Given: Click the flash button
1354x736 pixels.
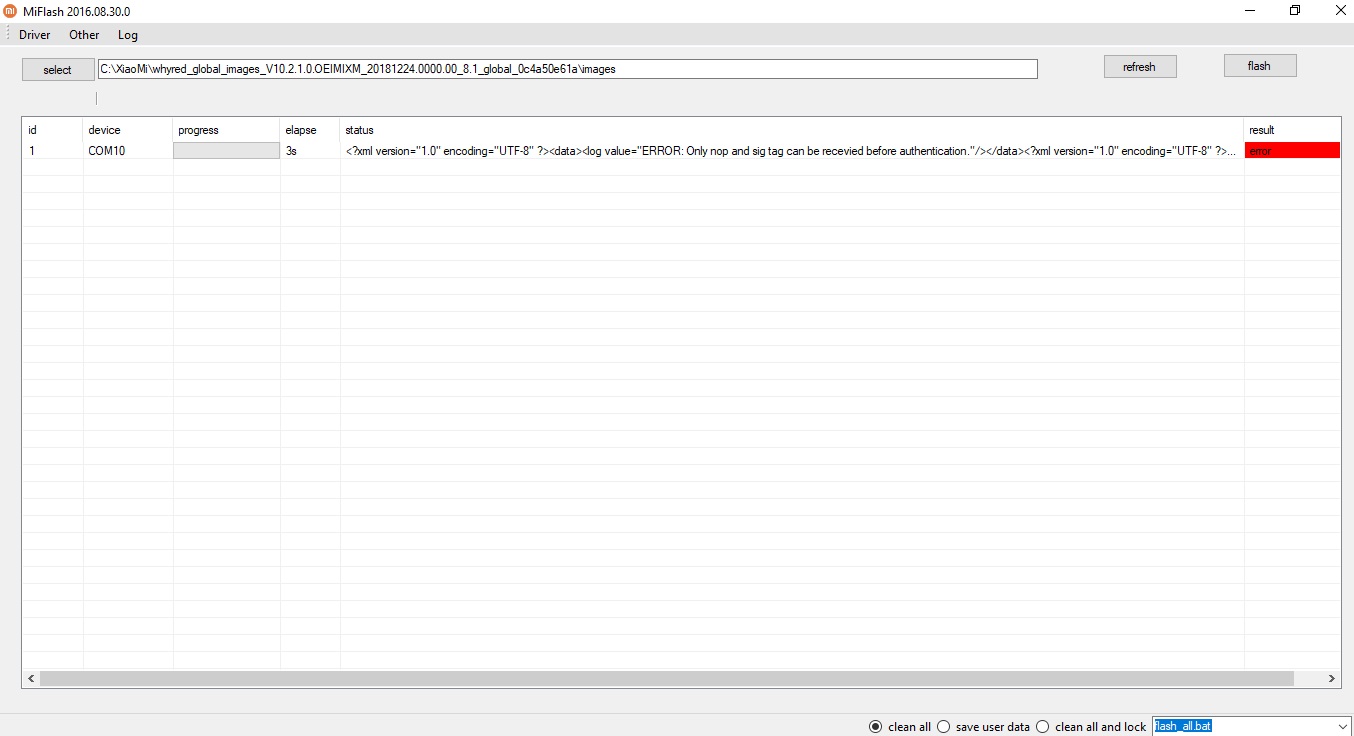Looking at the screenshot, I should coord(1260,66).
